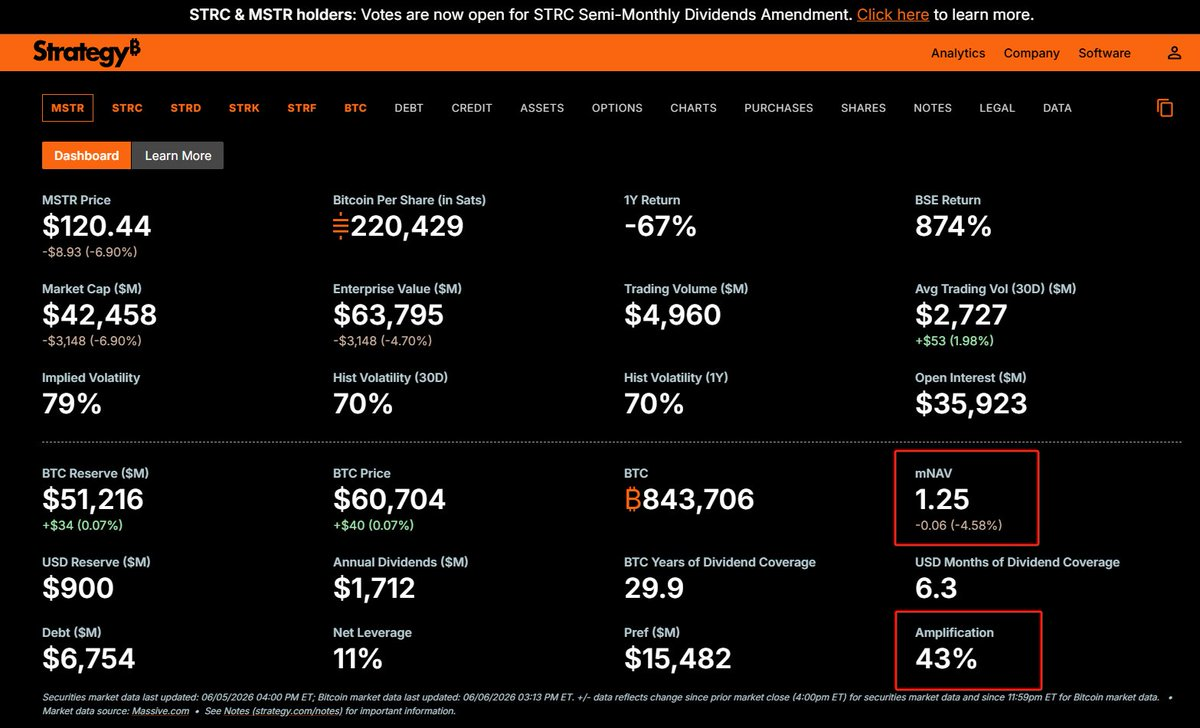Image resolution: width=1200 pixels, height=728 pixels.
Task: Open the ASSETS tab
Action: tap(542, 108)
